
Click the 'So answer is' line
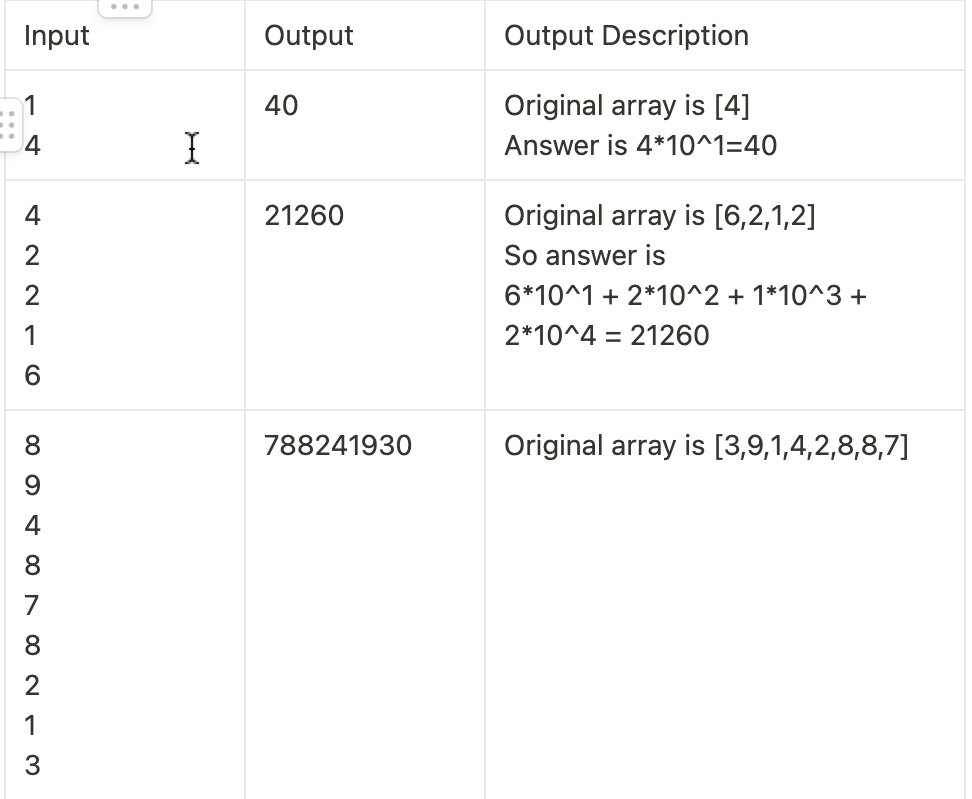pos(585,255)
